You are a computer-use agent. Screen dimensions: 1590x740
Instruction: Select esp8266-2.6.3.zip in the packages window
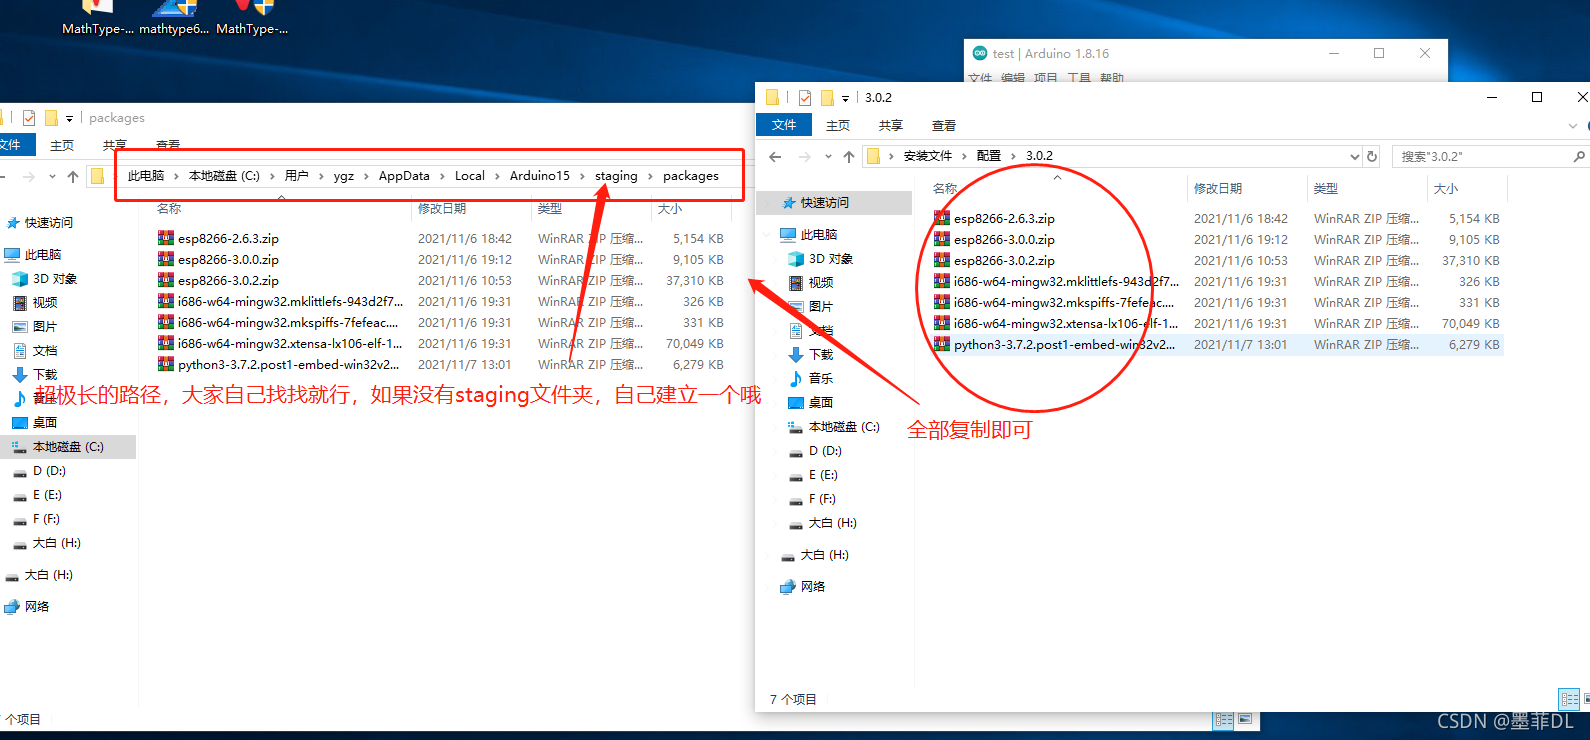click(x=228, y=239)
